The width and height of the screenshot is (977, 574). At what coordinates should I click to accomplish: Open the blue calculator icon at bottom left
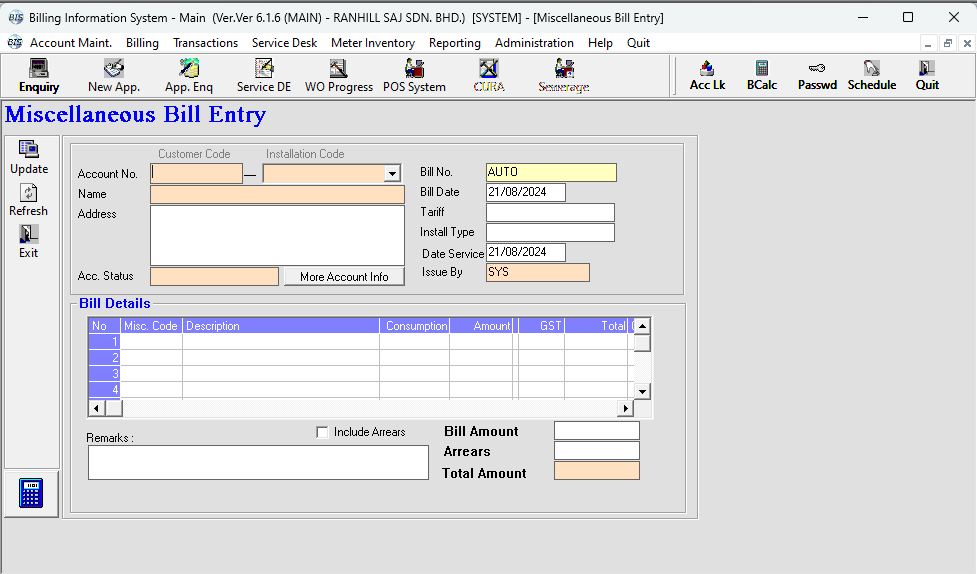[31, 493]
